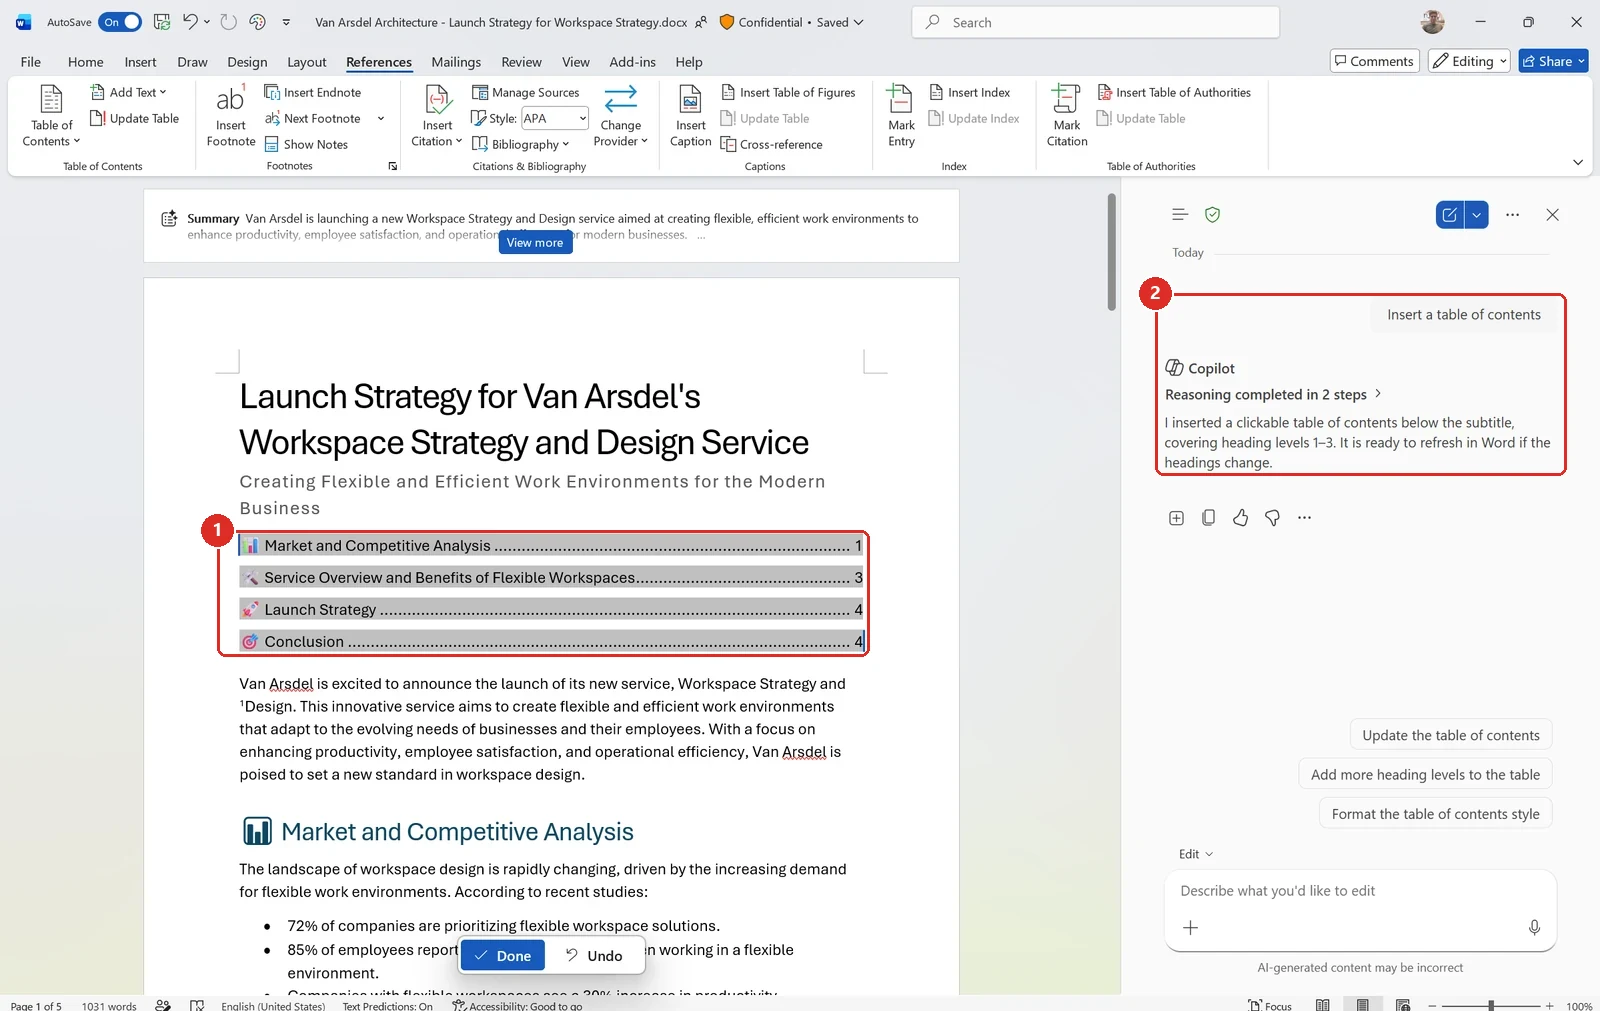
Task: Click the Done button
Action: pos(503,955)
